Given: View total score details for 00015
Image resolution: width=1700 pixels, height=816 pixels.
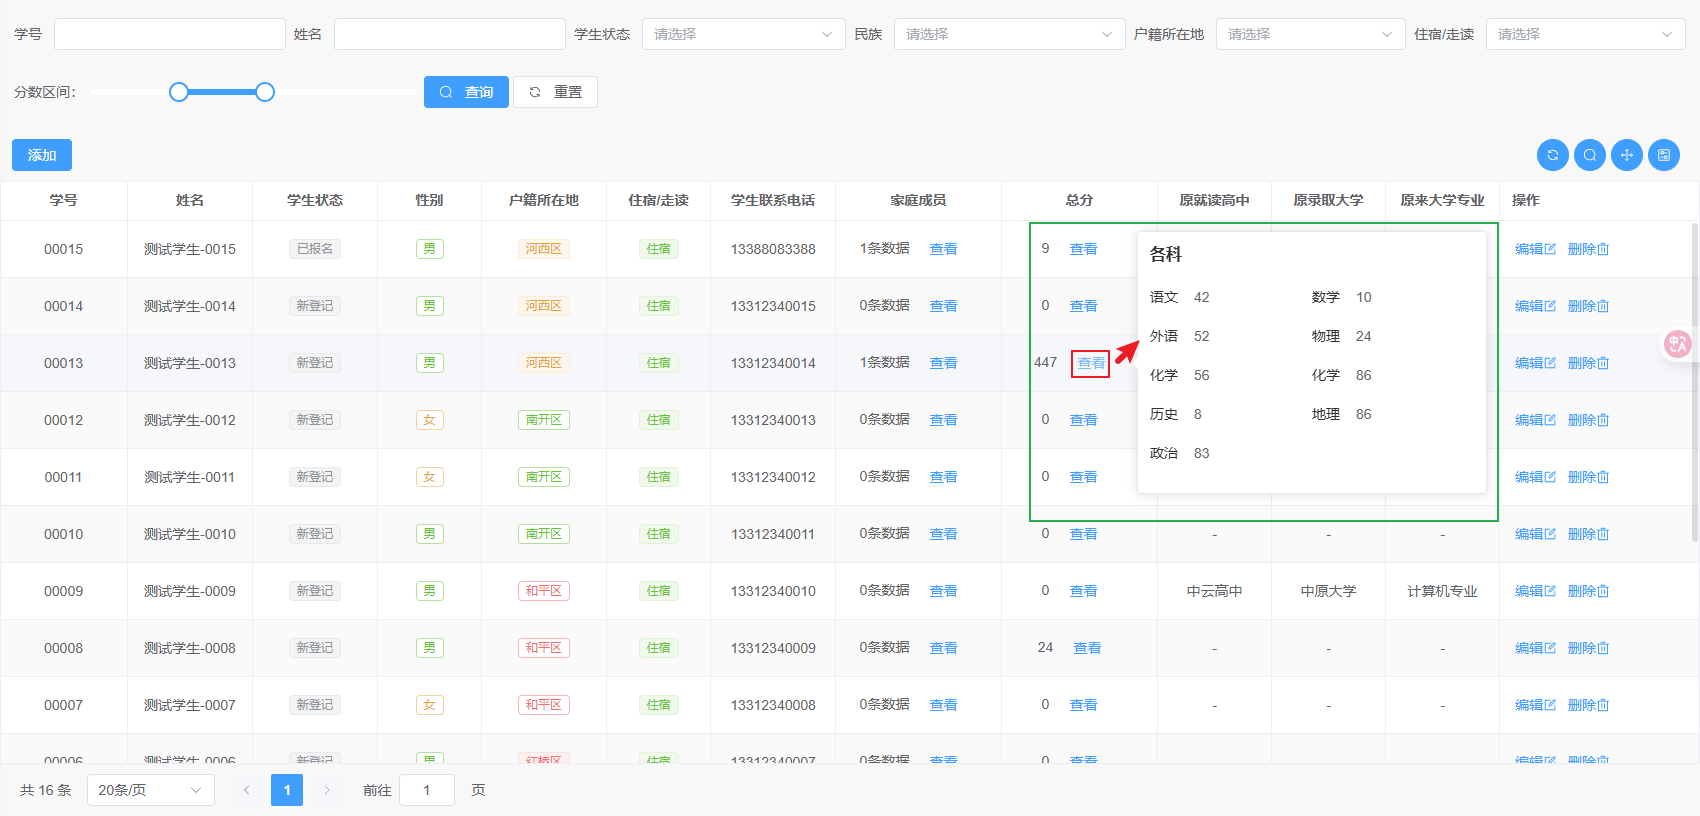Looking at the screenshot, I should [1083, 249].
